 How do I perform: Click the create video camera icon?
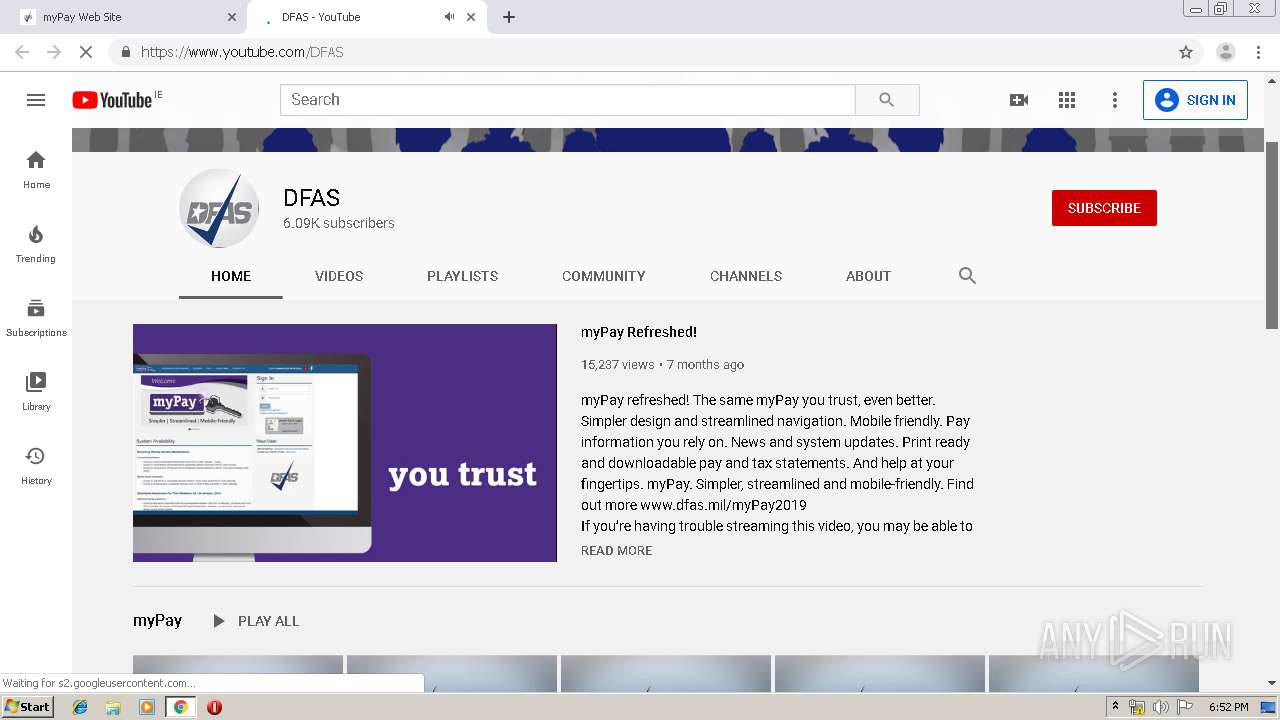[1019, 100]
